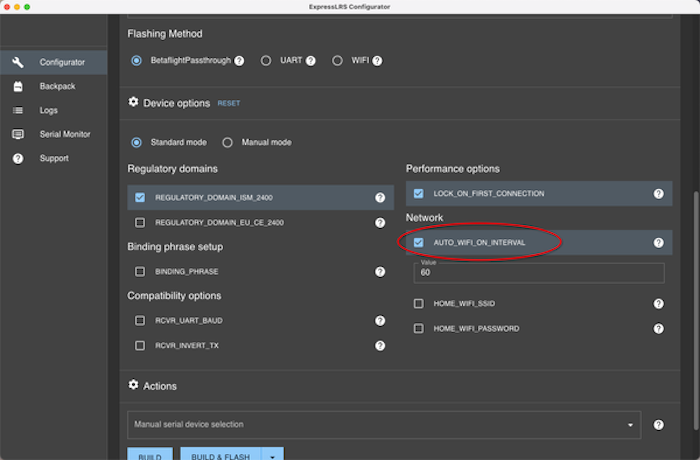This screenshot has width=700, height=460.
Task: Expand the Manual serial device selection dropdown
Action: pos(631,425)
